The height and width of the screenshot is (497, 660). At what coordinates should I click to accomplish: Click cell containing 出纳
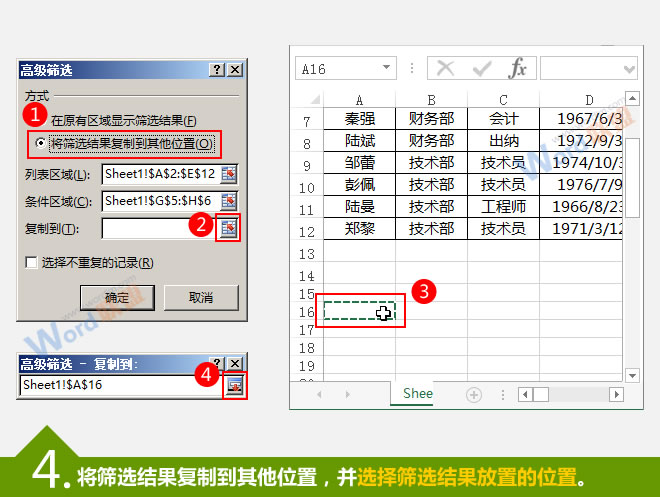coord(503,141)
